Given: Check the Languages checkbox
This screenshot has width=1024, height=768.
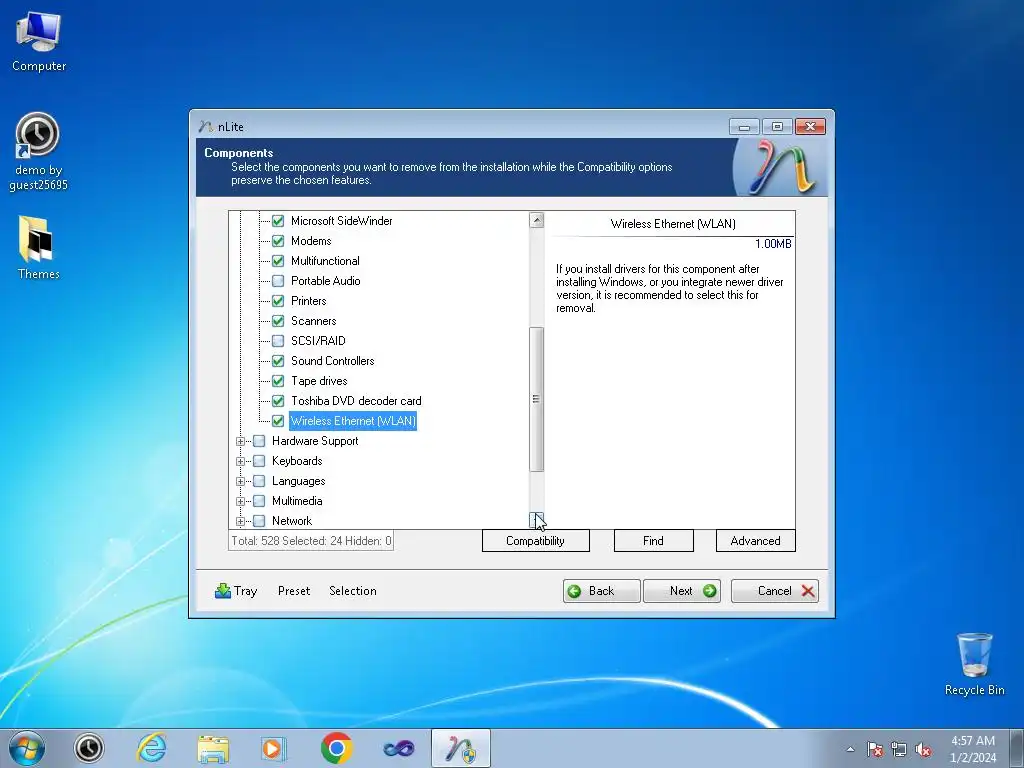Looking at the screenshot, I should coord(259,481).
